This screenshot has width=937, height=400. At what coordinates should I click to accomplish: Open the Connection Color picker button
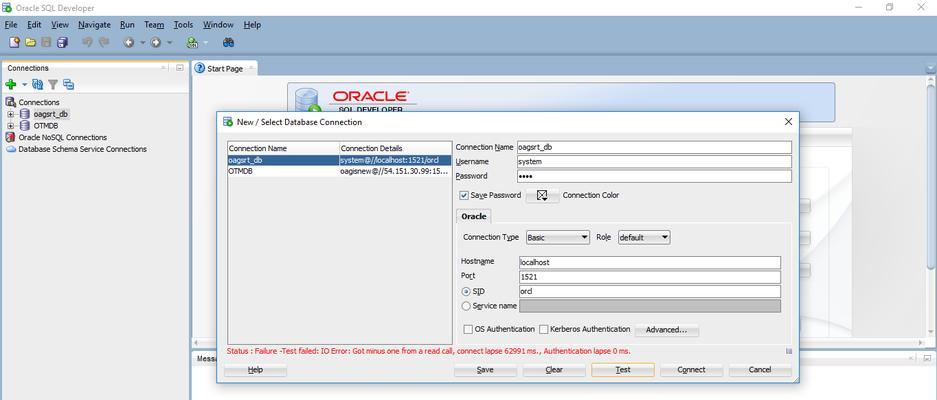[x=543, y=196]
